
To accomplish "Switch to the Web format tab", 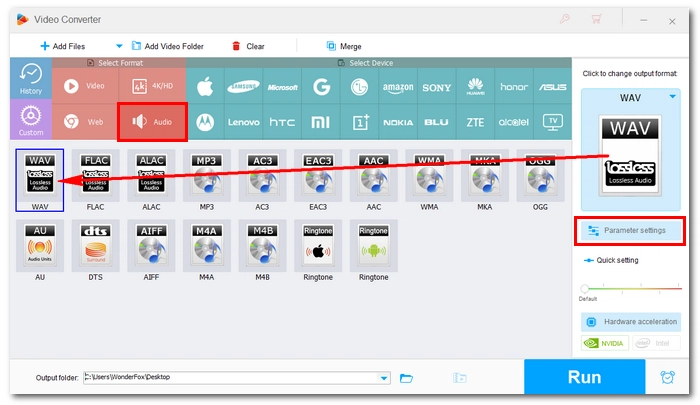I will tap(85, 122).
